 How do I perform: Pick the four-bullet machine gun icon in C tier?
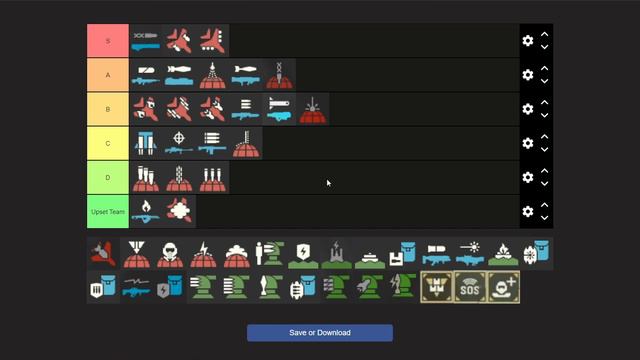pos(213,144)
